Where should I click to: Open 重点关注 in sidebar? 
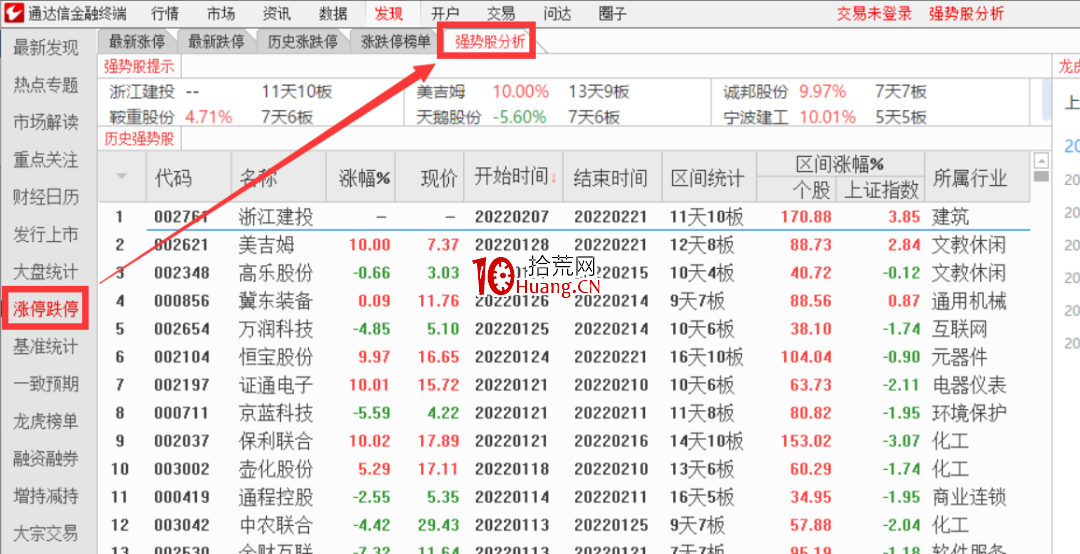46,160
